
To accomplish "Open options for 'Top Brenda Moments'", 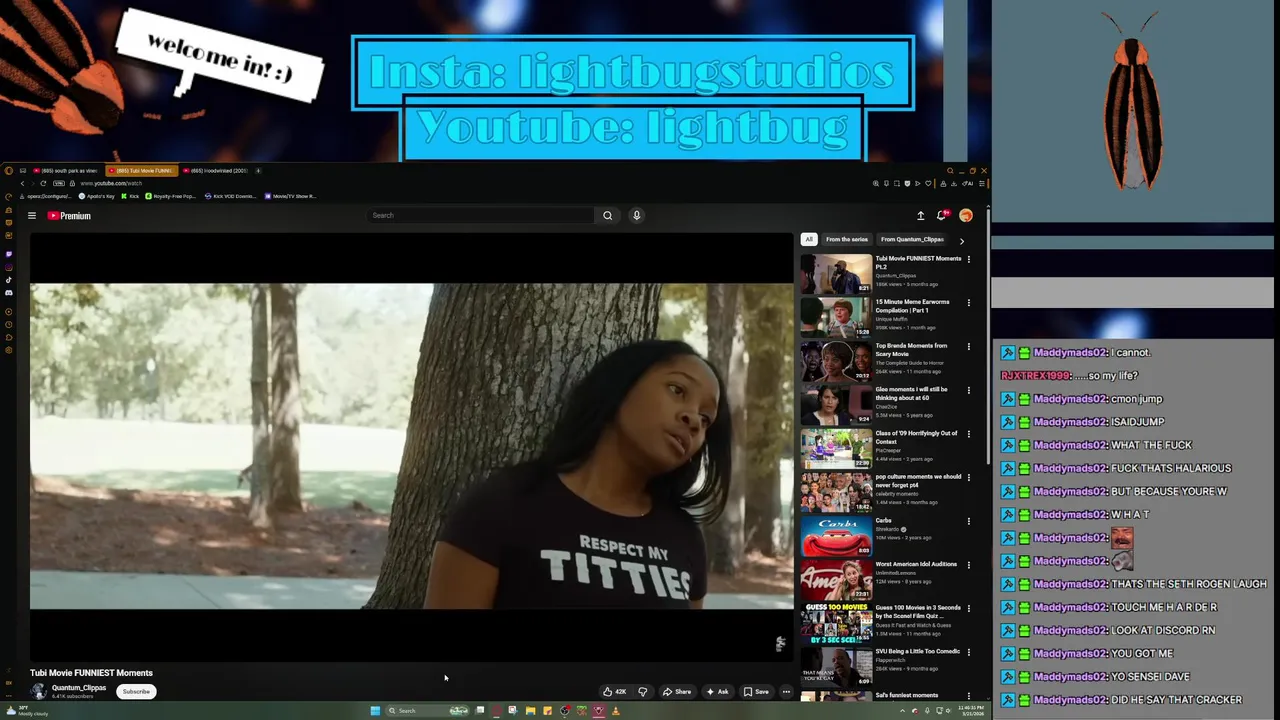I will (x=968, y=346).
